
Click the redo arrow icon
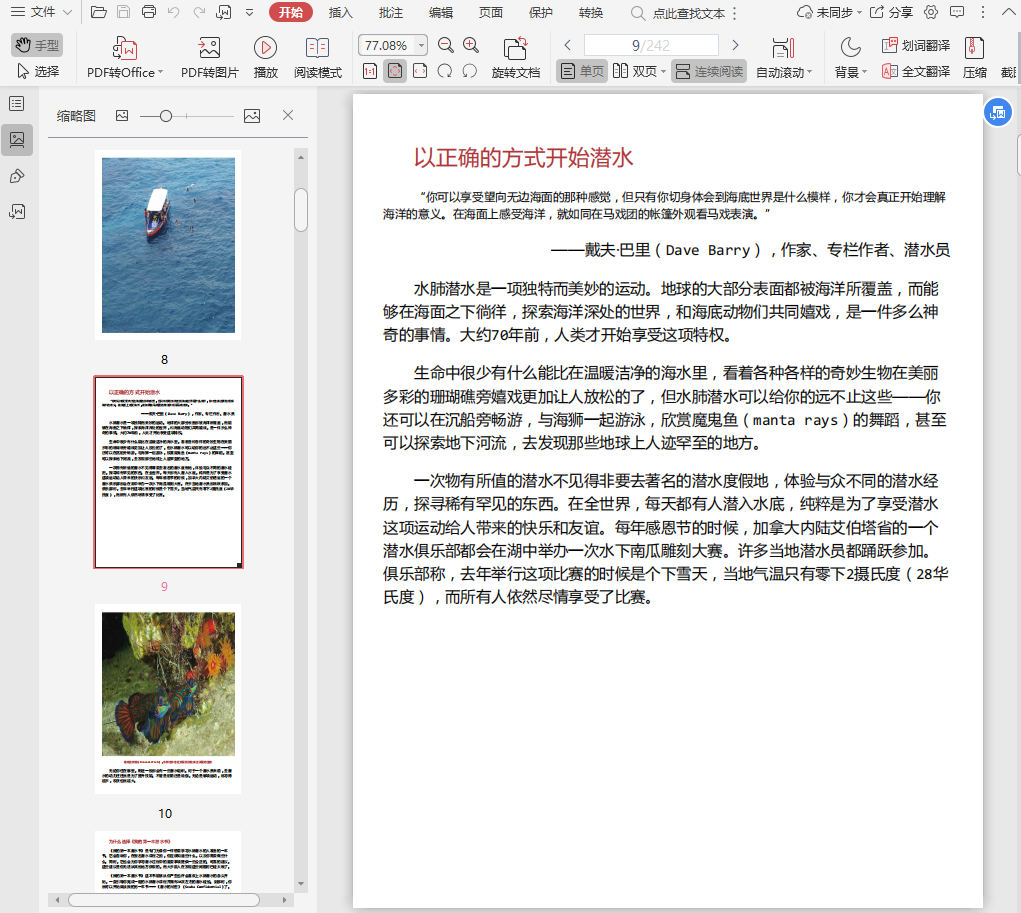(x=199, y=12)
